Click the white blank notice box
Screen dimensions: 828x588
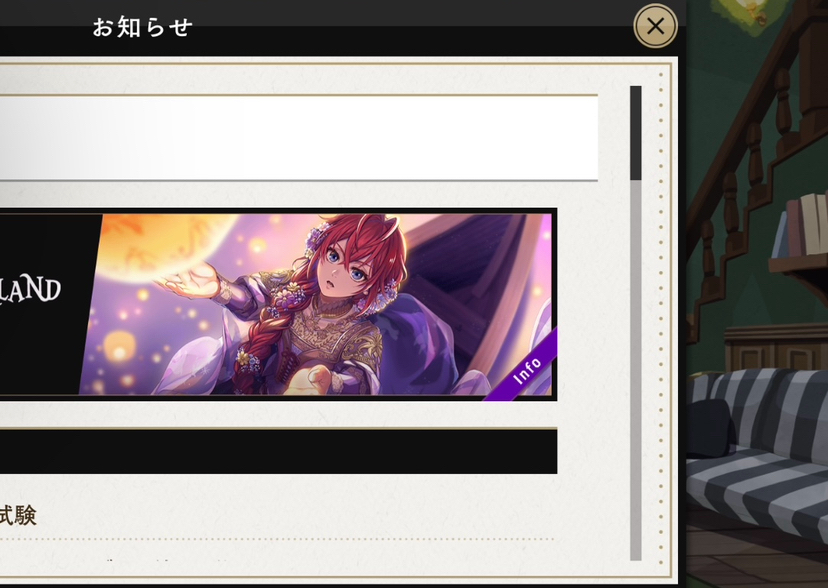tap(299, 138)
